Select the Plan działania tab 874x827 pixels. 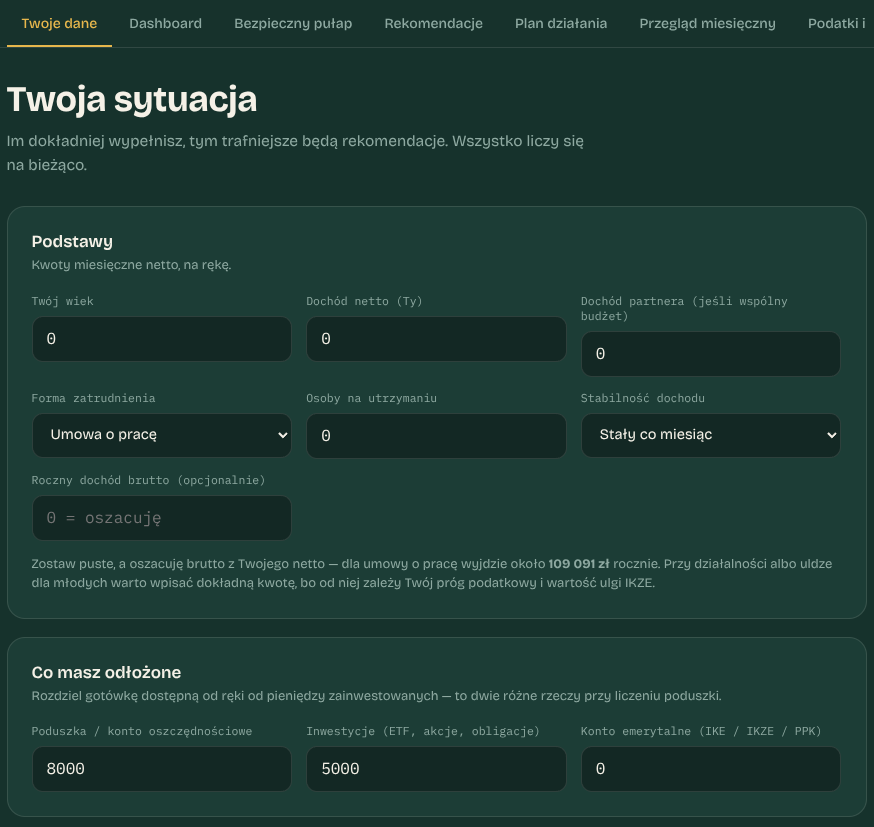(561, 23)
